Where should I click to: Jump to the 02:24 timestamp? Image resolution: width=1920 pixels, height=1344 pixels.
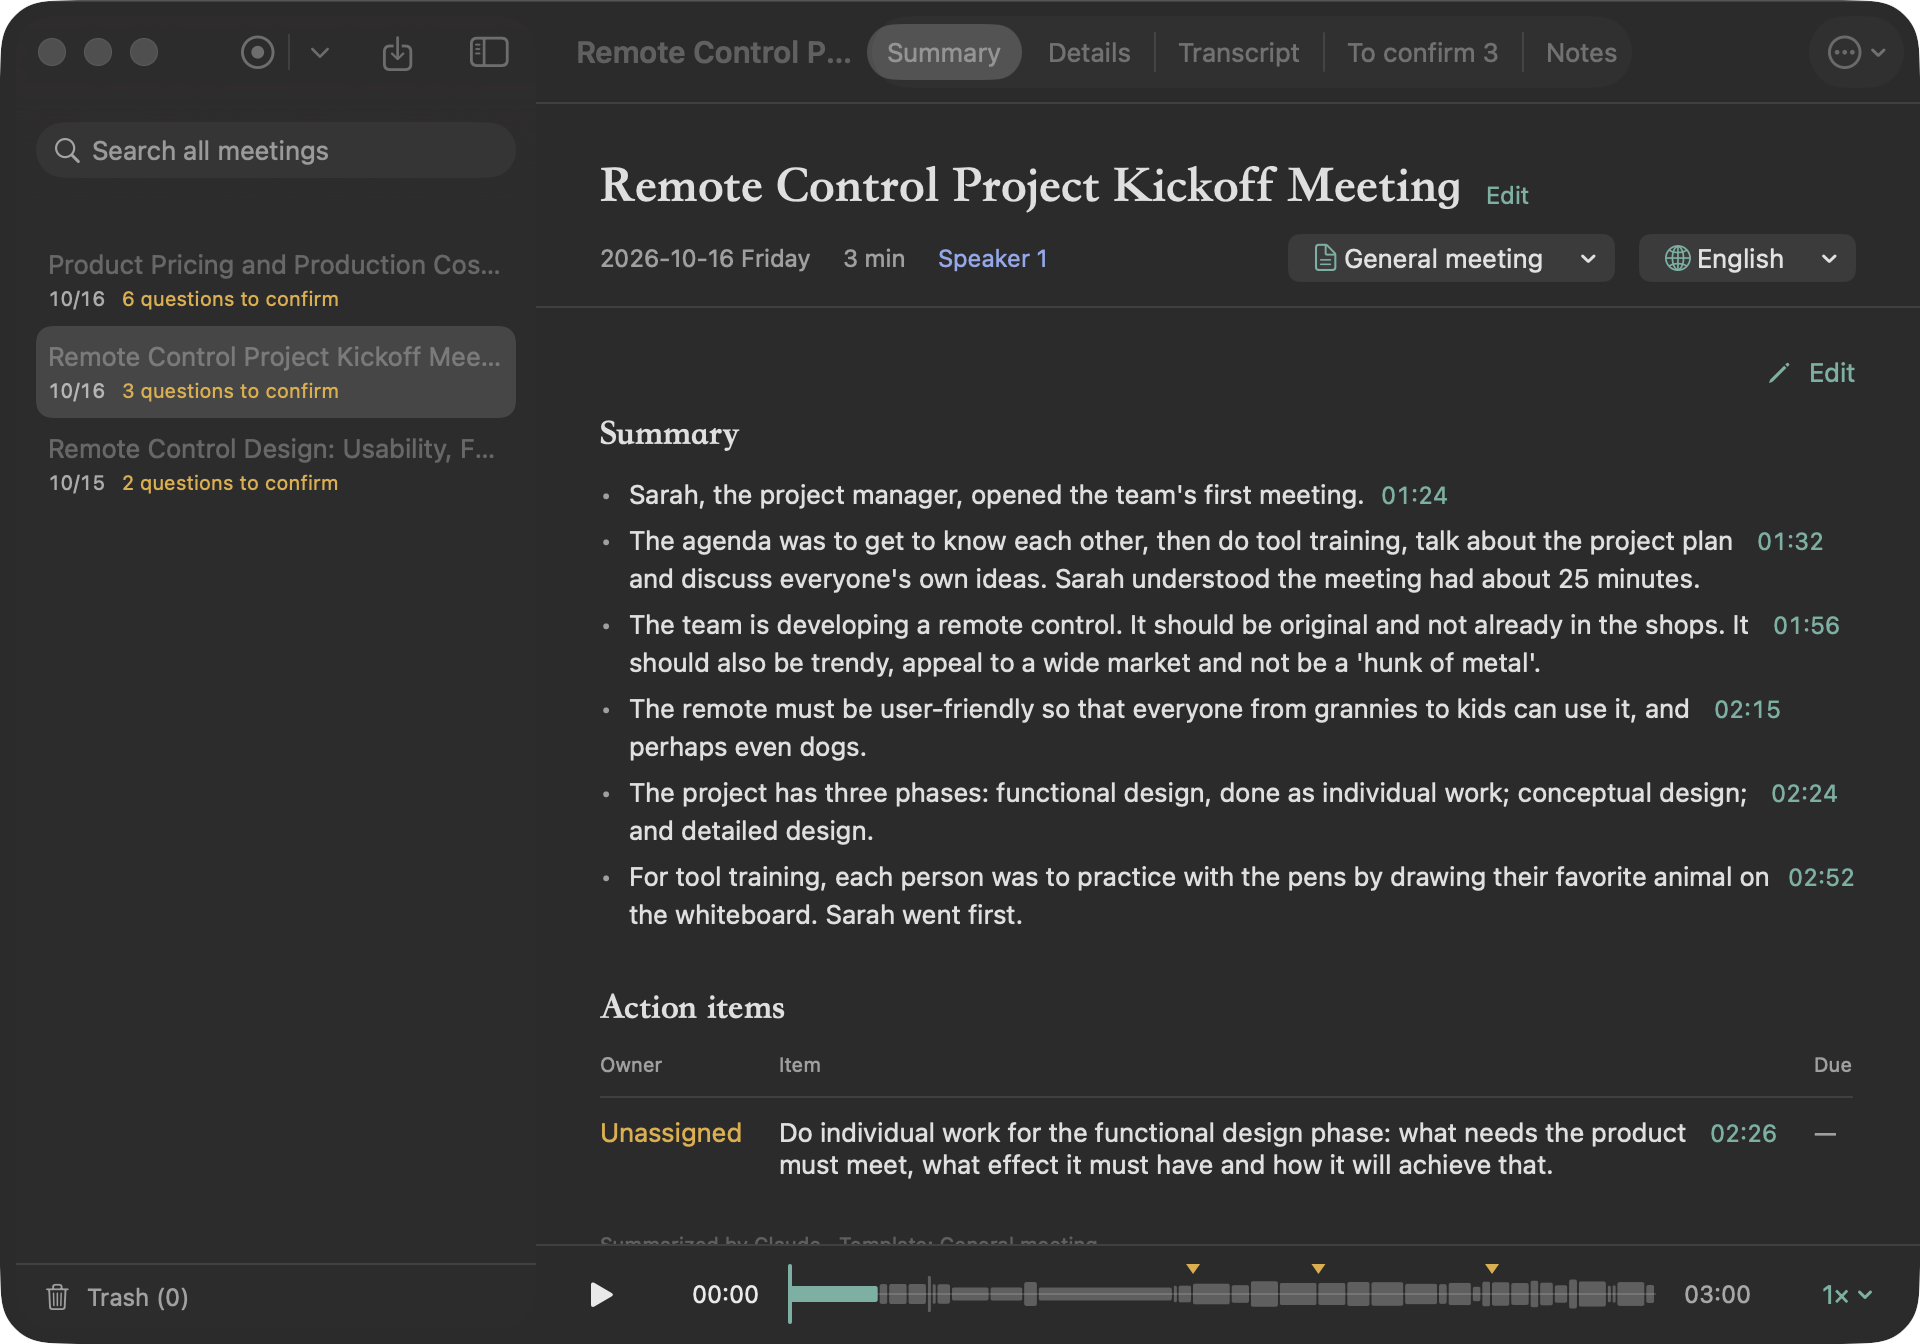tap(1804, 793)
